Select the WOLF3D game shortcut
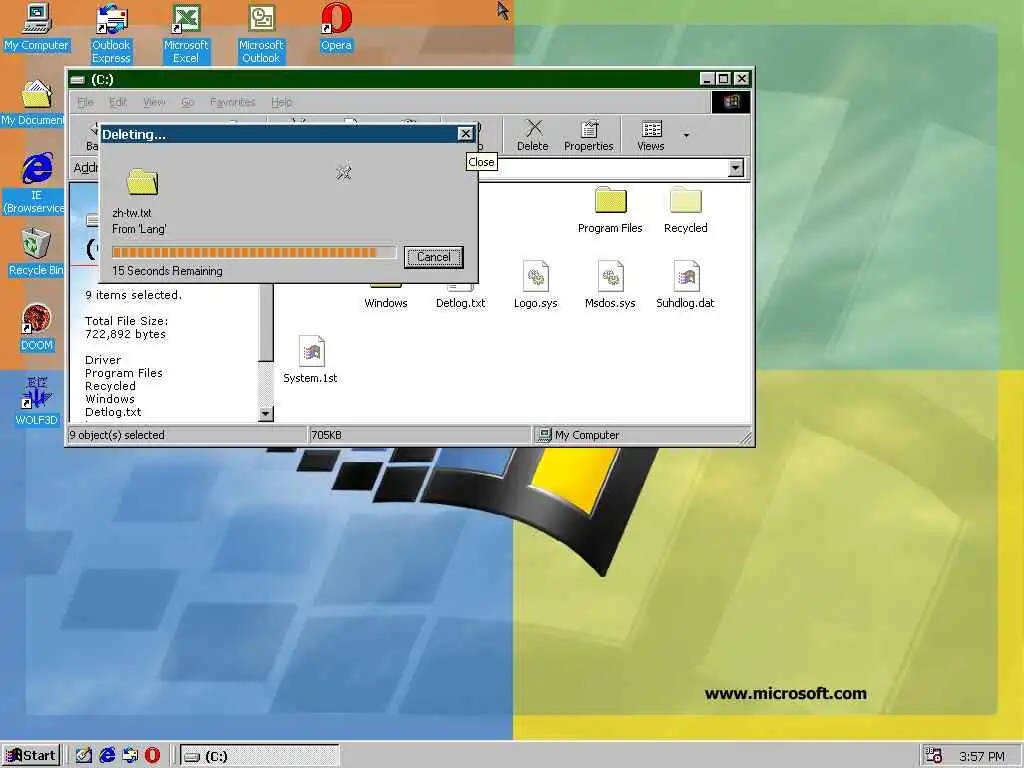1024x768 pixels. pos(37,402)
